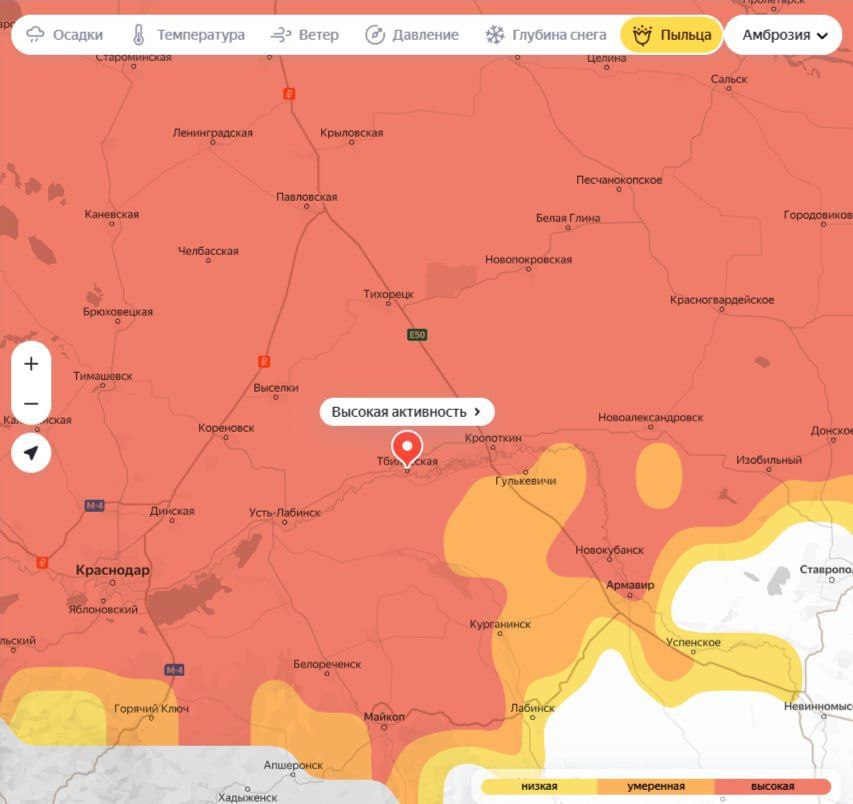Screen dimensions: 853x804
Task: Switch to the Ветер layer tab
Action: (x=318, y=35)
